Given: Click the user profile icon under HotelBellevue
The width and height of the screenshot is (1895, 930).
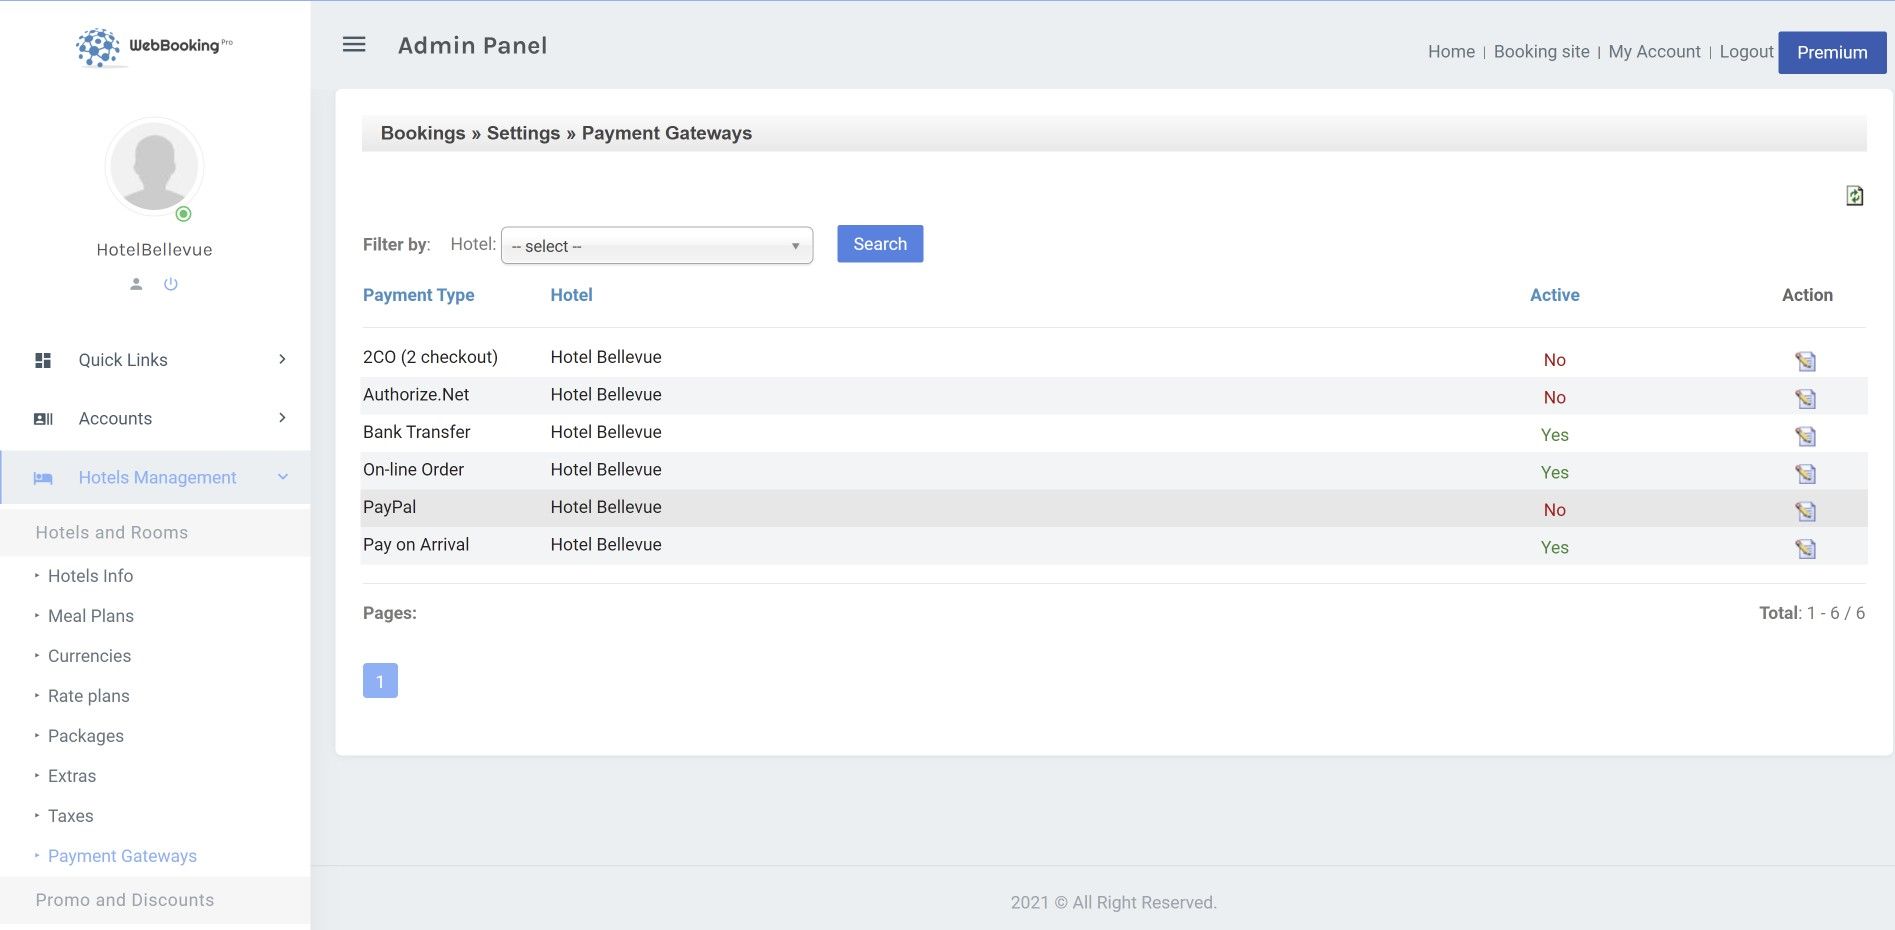Looking at the screenshot, I should point(137,284).
